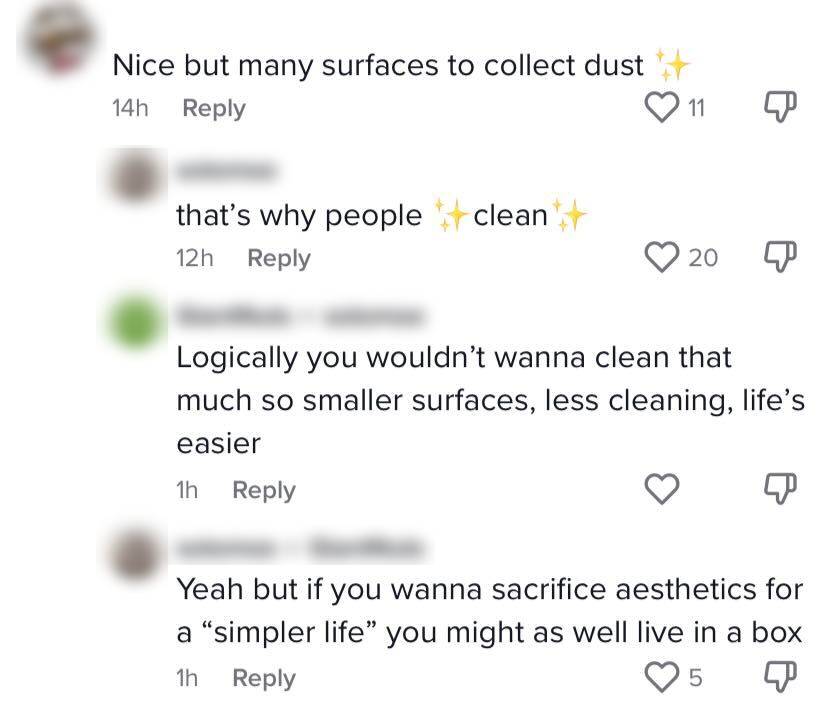Screen dimensions: 828x721
Task: Reply to the "less cleaning, life's easier" comment
Action: click(264, 490)
